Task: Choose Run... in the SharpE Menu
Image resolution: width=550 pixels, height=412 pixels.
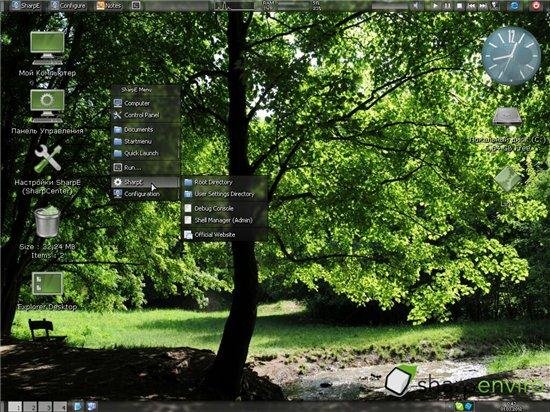Action: pos(145,168)
